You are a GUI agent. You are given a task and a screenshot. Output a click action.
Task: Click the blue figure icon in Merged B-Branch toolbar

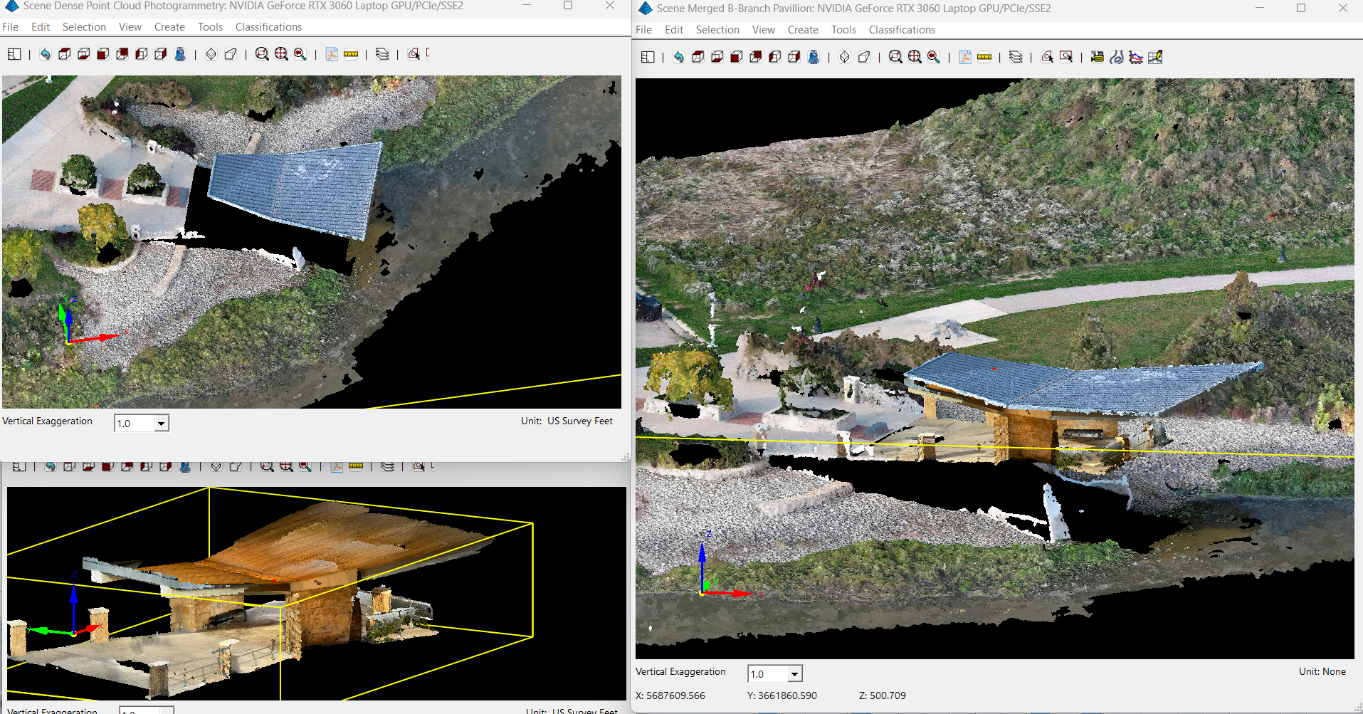pyautogui.click(x=813, y=57)
